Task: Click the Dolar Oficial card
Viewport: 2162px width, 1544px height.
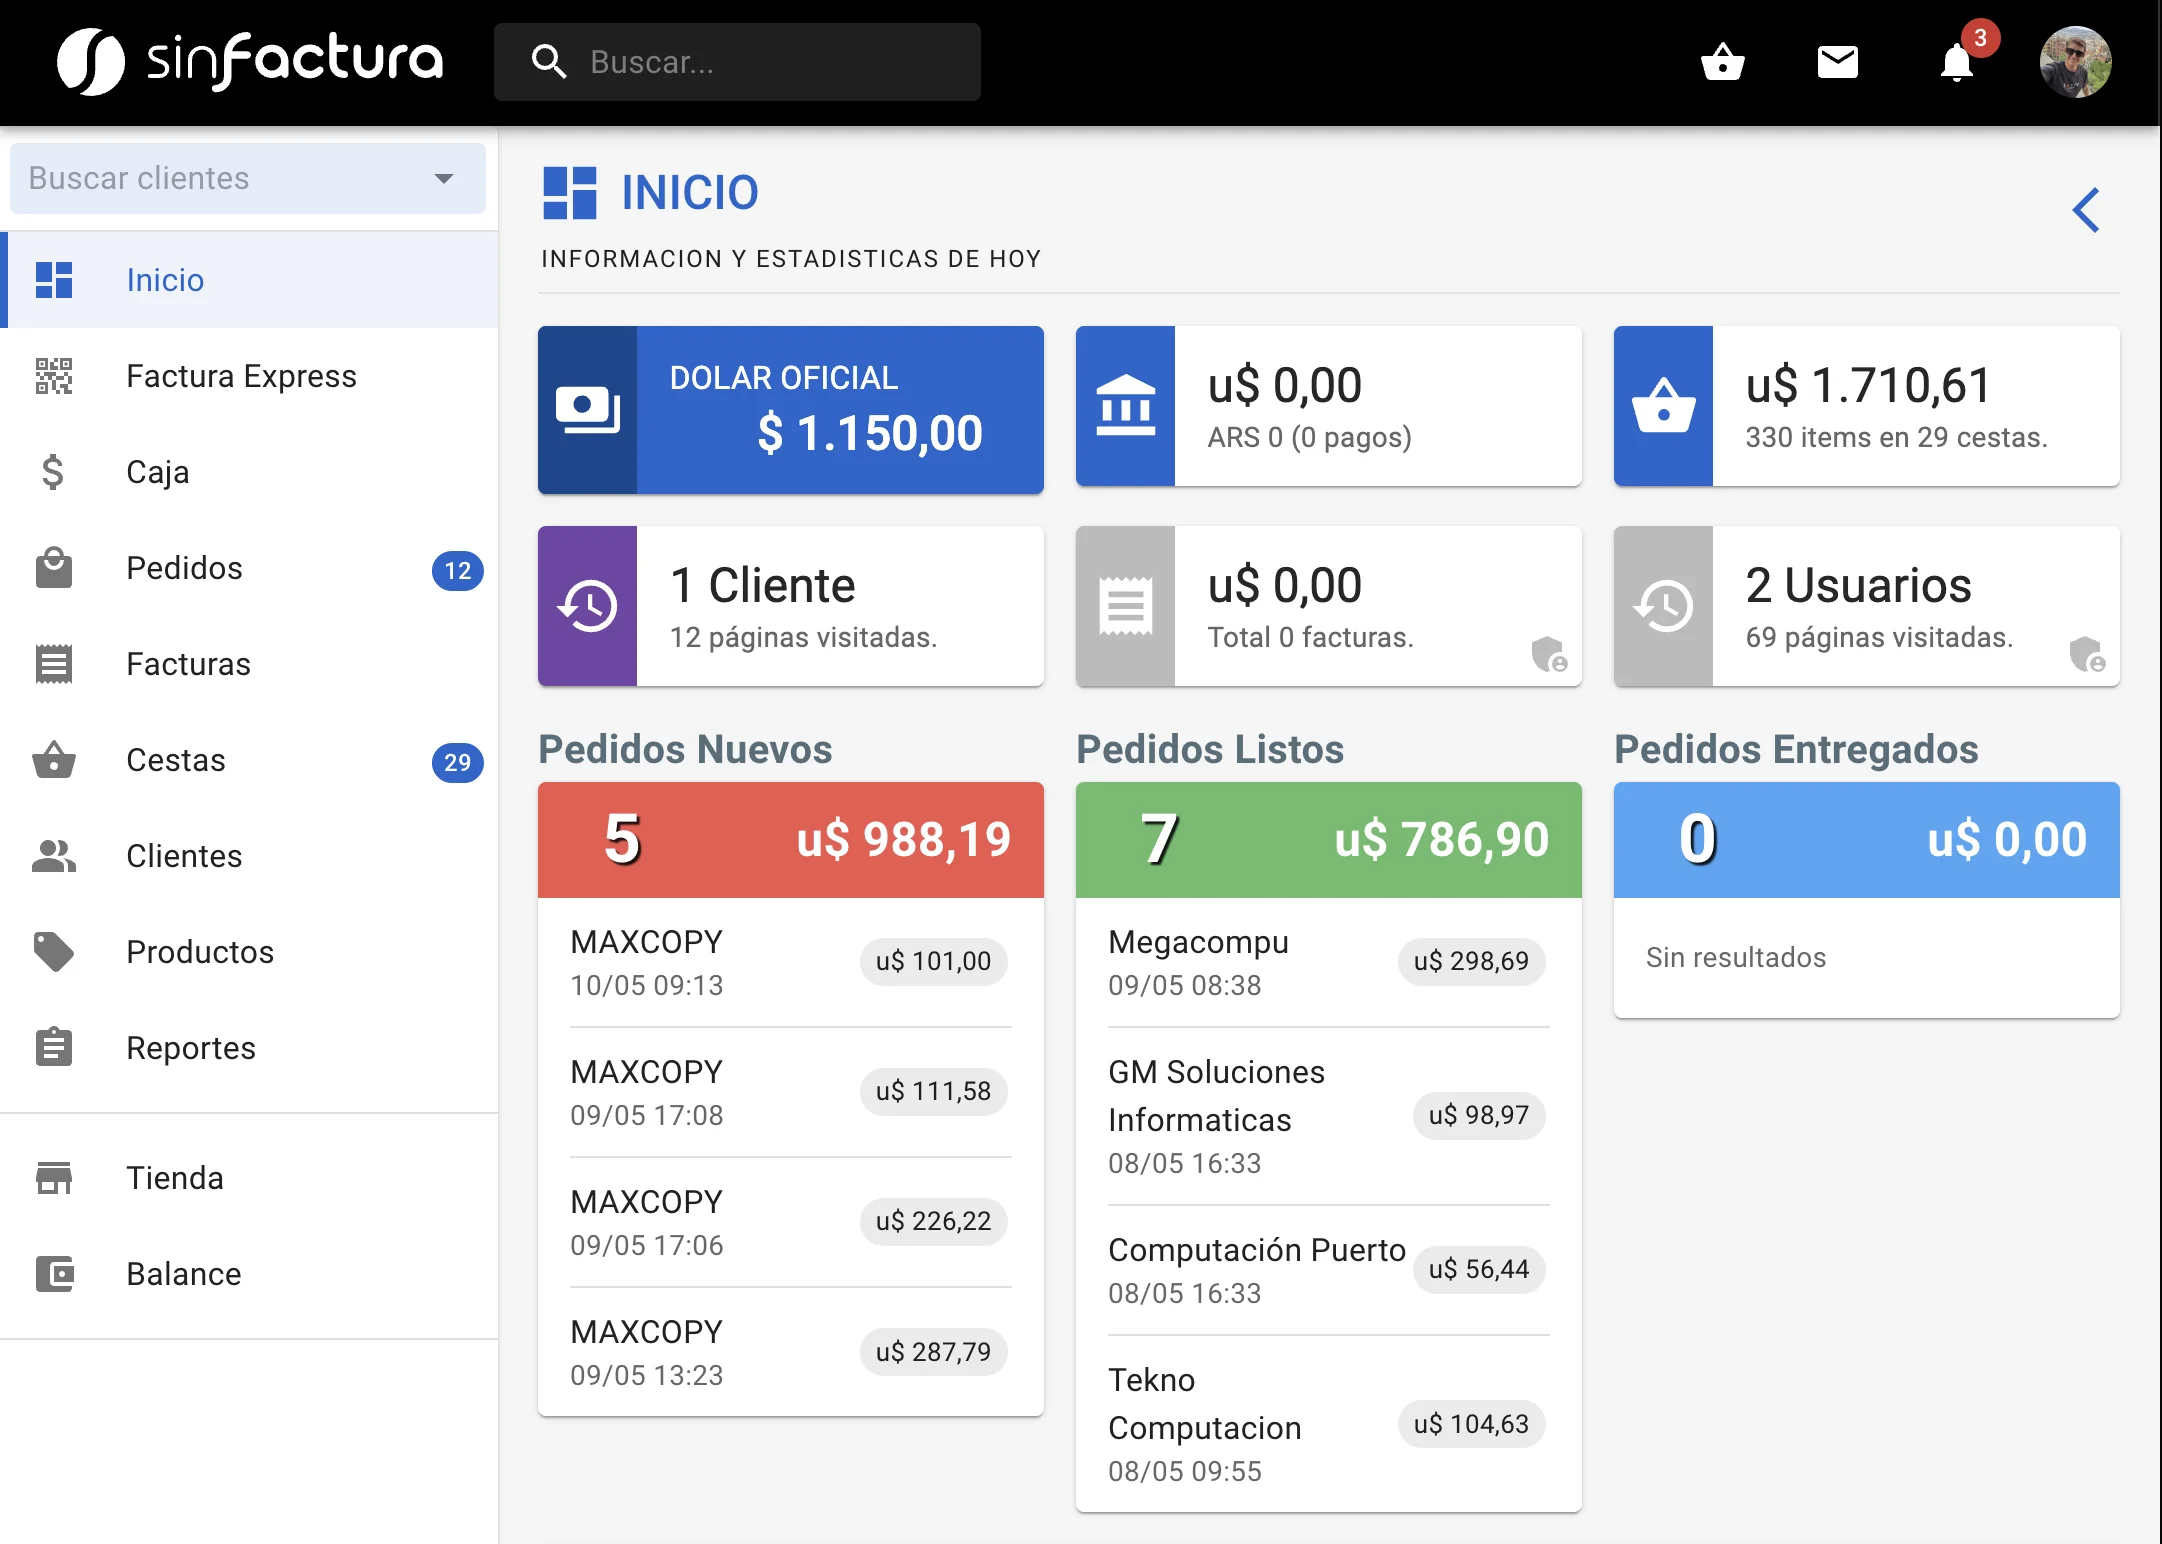Action: click(790, 409)
